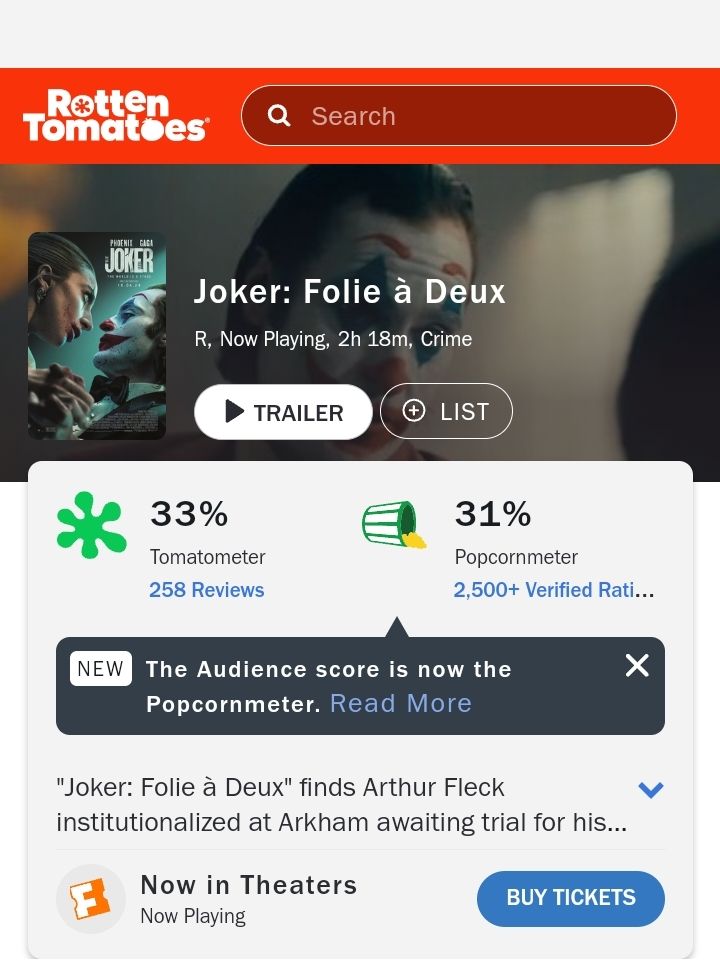Add movie to a list with LIST

[446, 411]
